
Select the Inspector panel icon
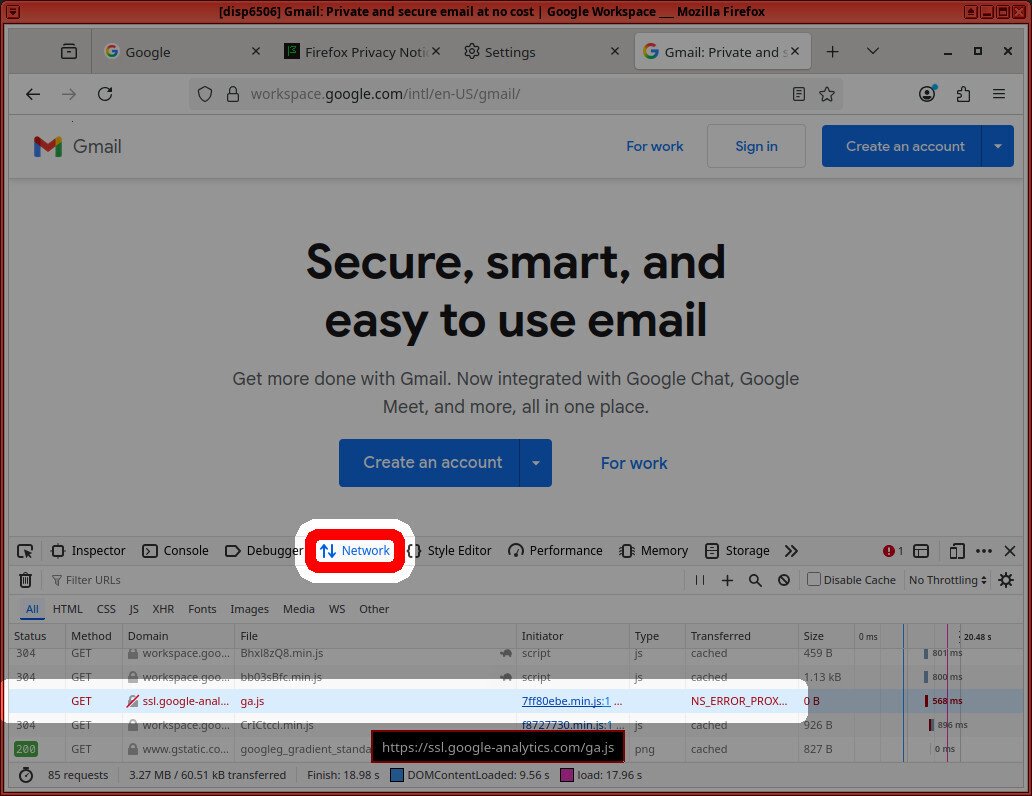coord(88,550)
